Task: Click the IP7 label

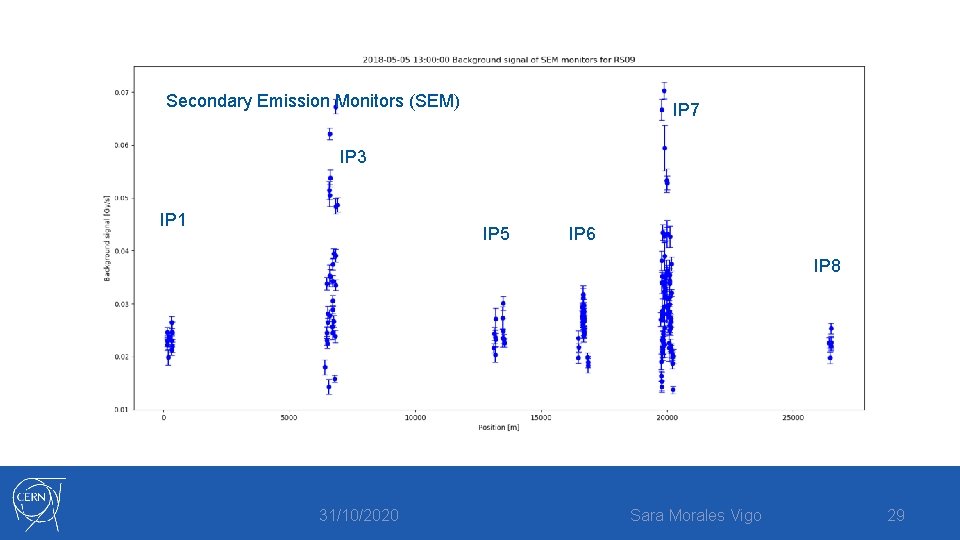Action: click(x=686, y=110)
